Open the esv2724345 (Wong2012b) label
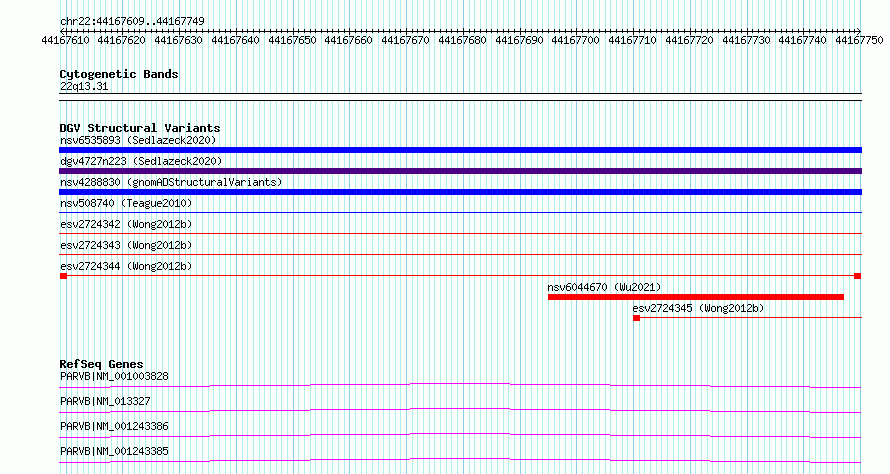890x474 pixels. [x=698, y=308]
